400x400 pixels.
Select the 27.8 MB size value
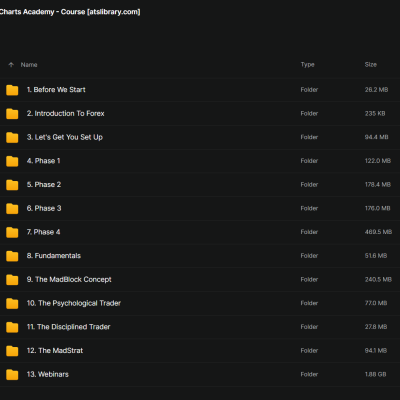(376, 327)
